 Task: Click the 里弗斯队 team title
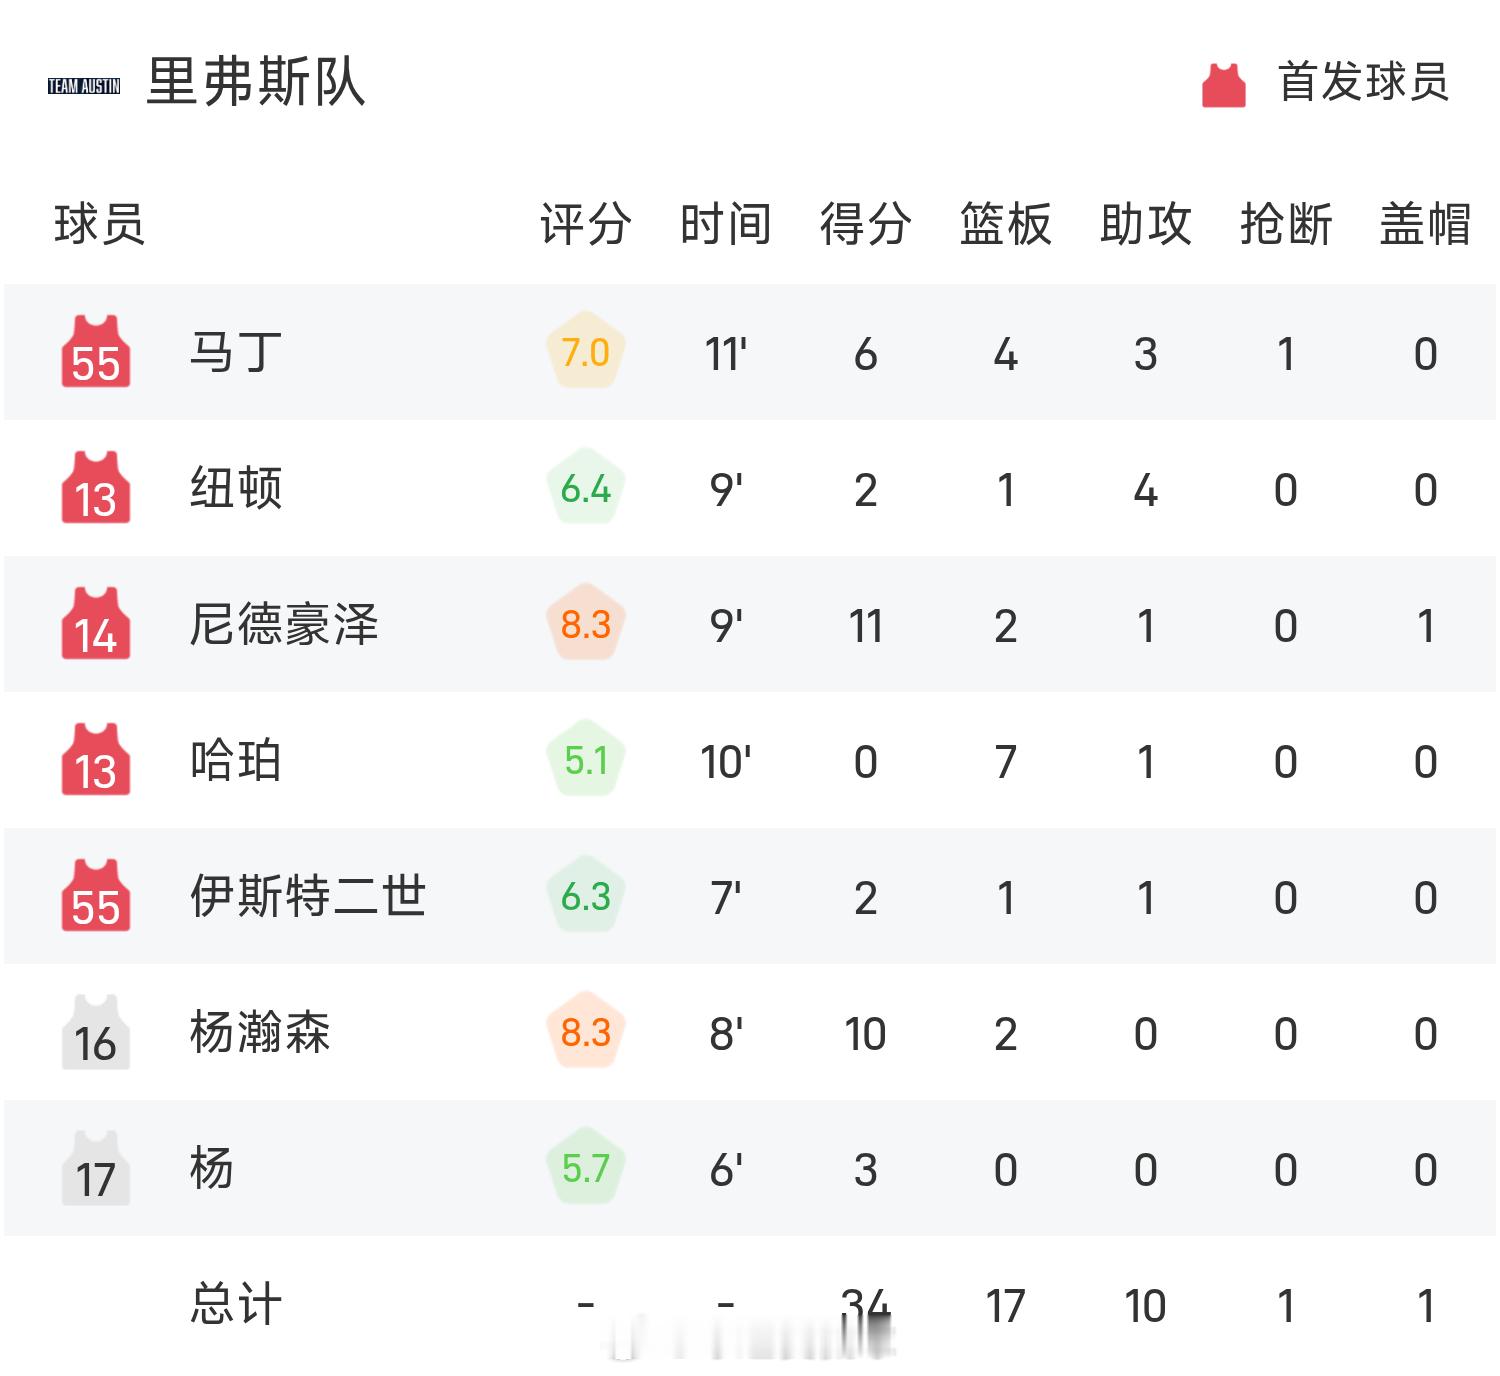click(256, 82)
